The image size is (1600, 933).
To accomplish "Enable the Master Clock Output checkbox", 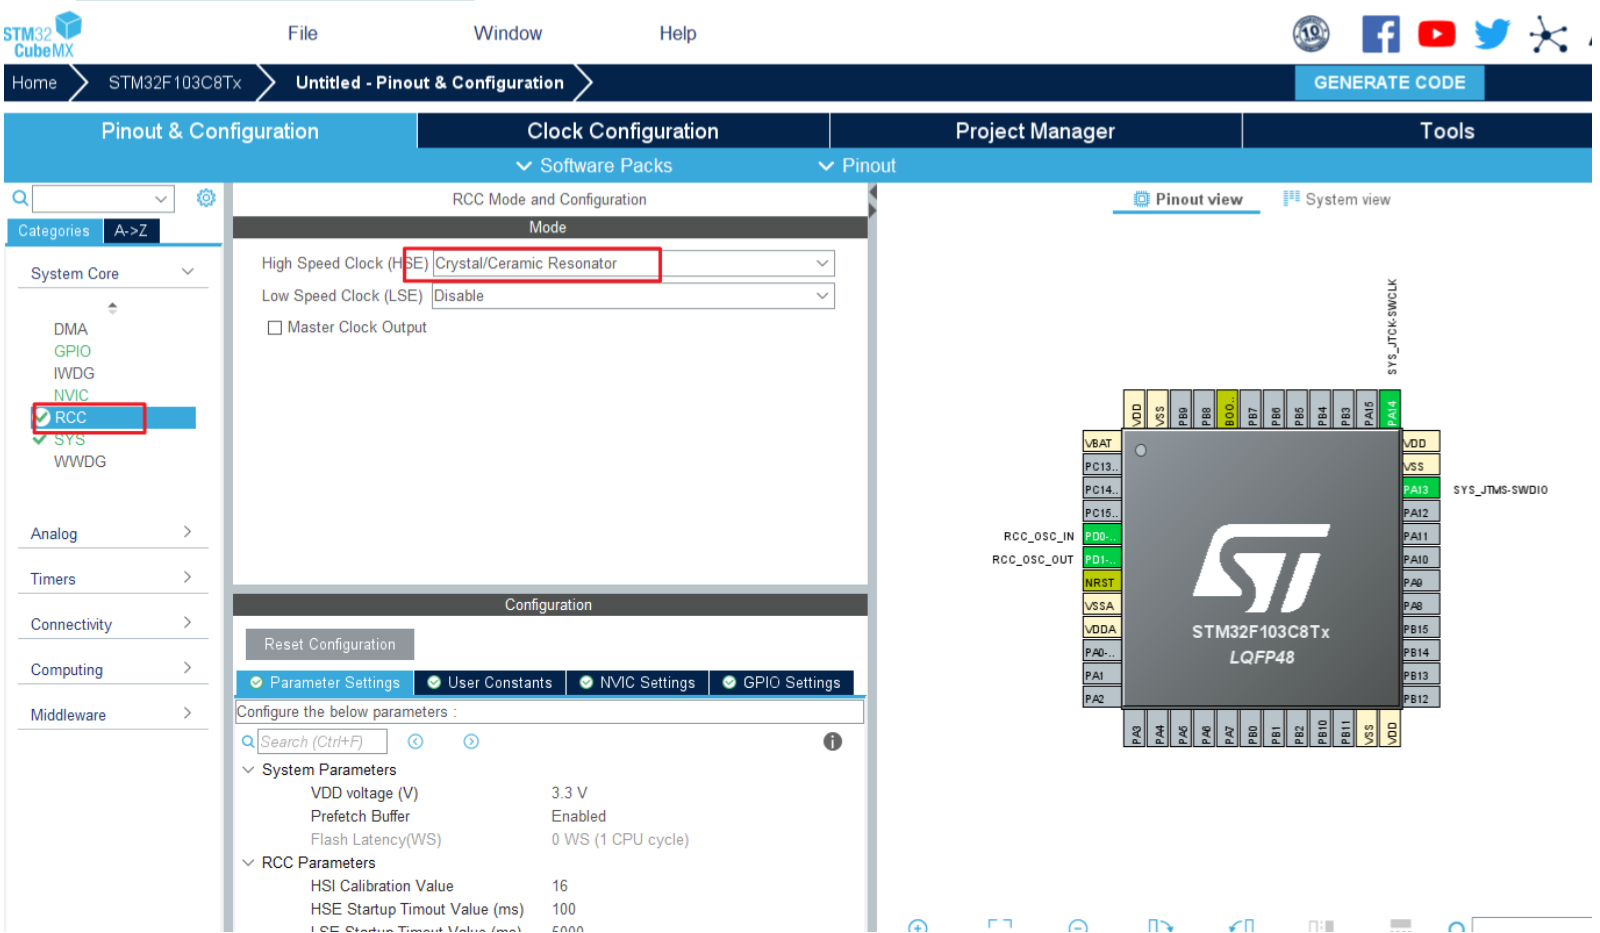I will coord(274,328).
